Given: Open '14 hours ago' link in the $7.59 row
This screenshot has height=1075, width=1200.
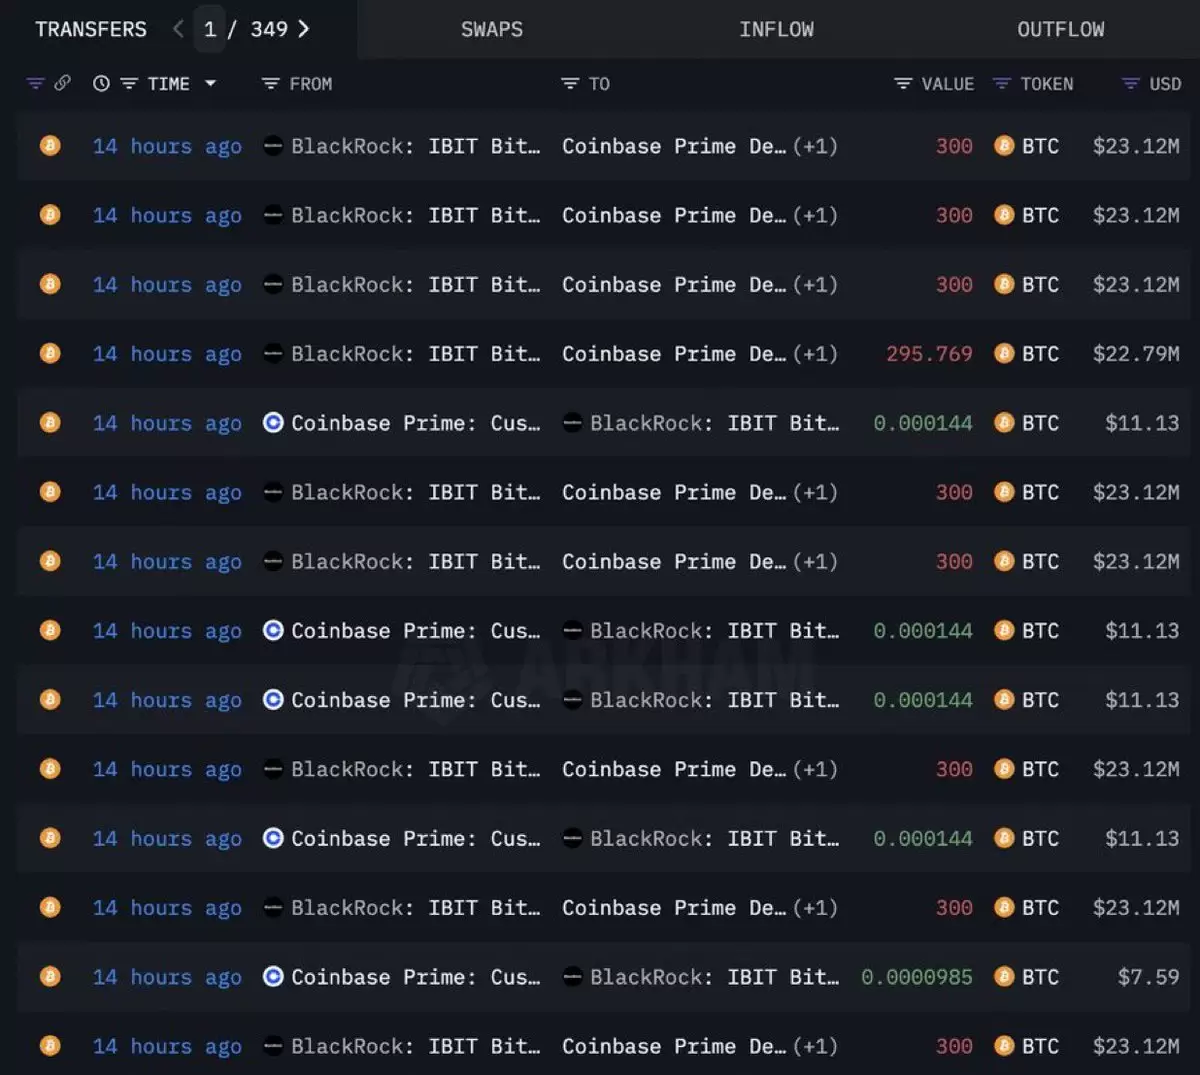Looking at the screenshot, I should click(x=167, y=977).
